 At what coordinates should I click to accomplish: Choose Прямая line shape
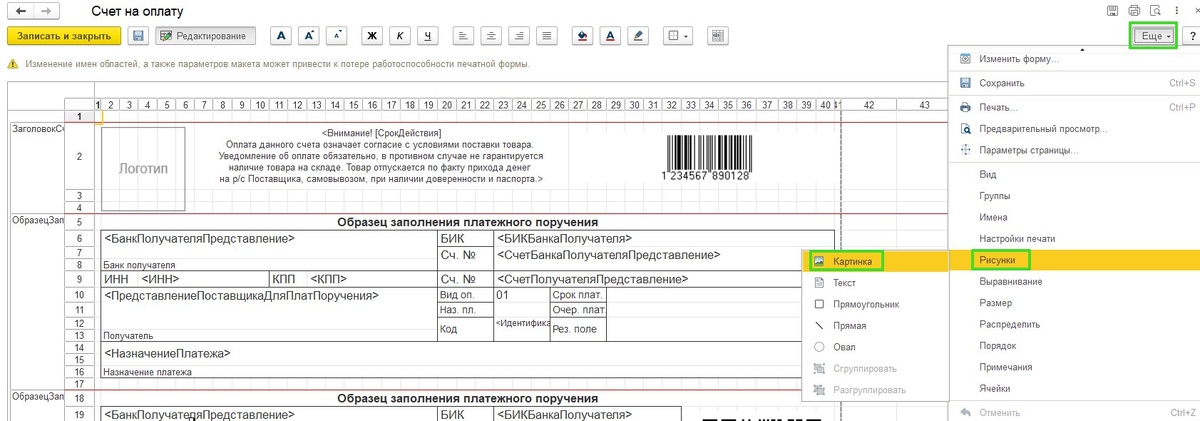coord(875,326)
